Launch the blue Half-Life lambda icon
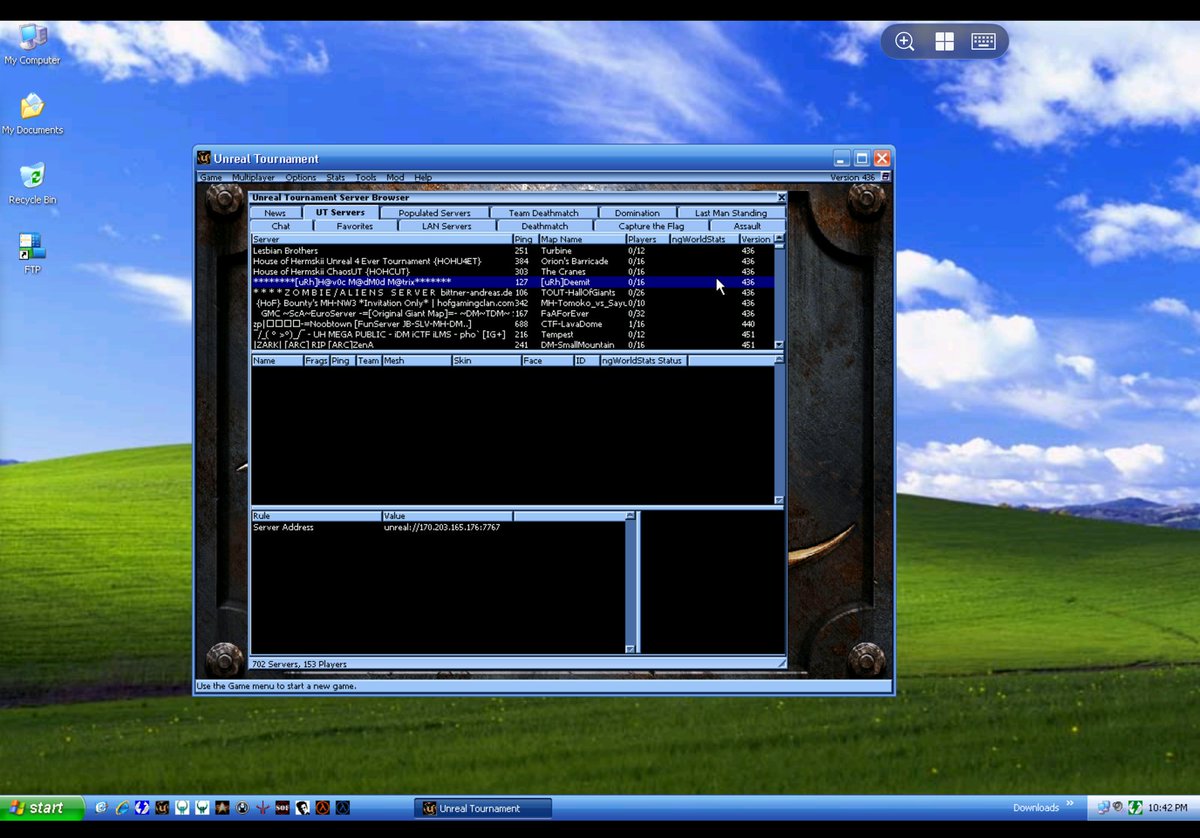This screenshot has height=838, width=1200. pos(343,807)
